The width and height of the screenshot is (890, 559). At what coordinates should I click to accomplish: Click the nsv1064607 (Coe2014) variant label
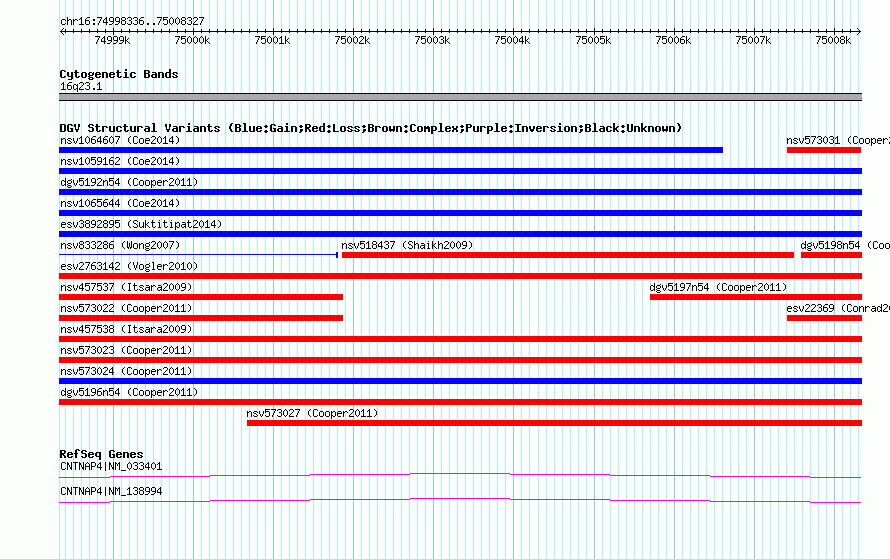[120, 140]
